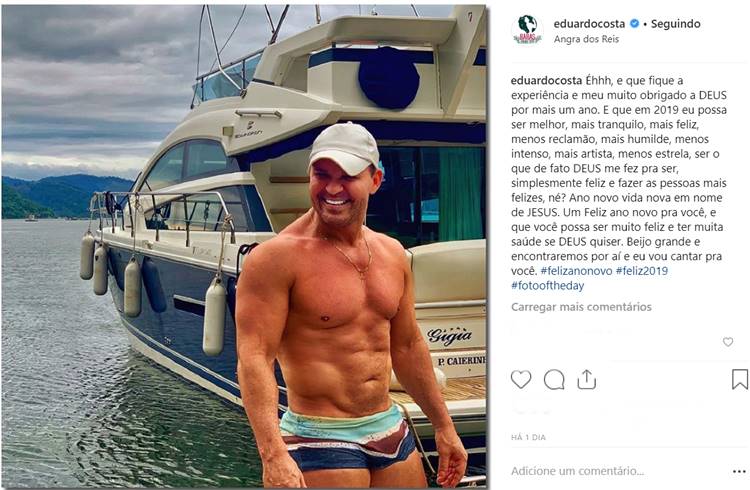Screen dimensions: 750x490
Task: Click the profile avatar picture
Action: (x=527, y=29)
